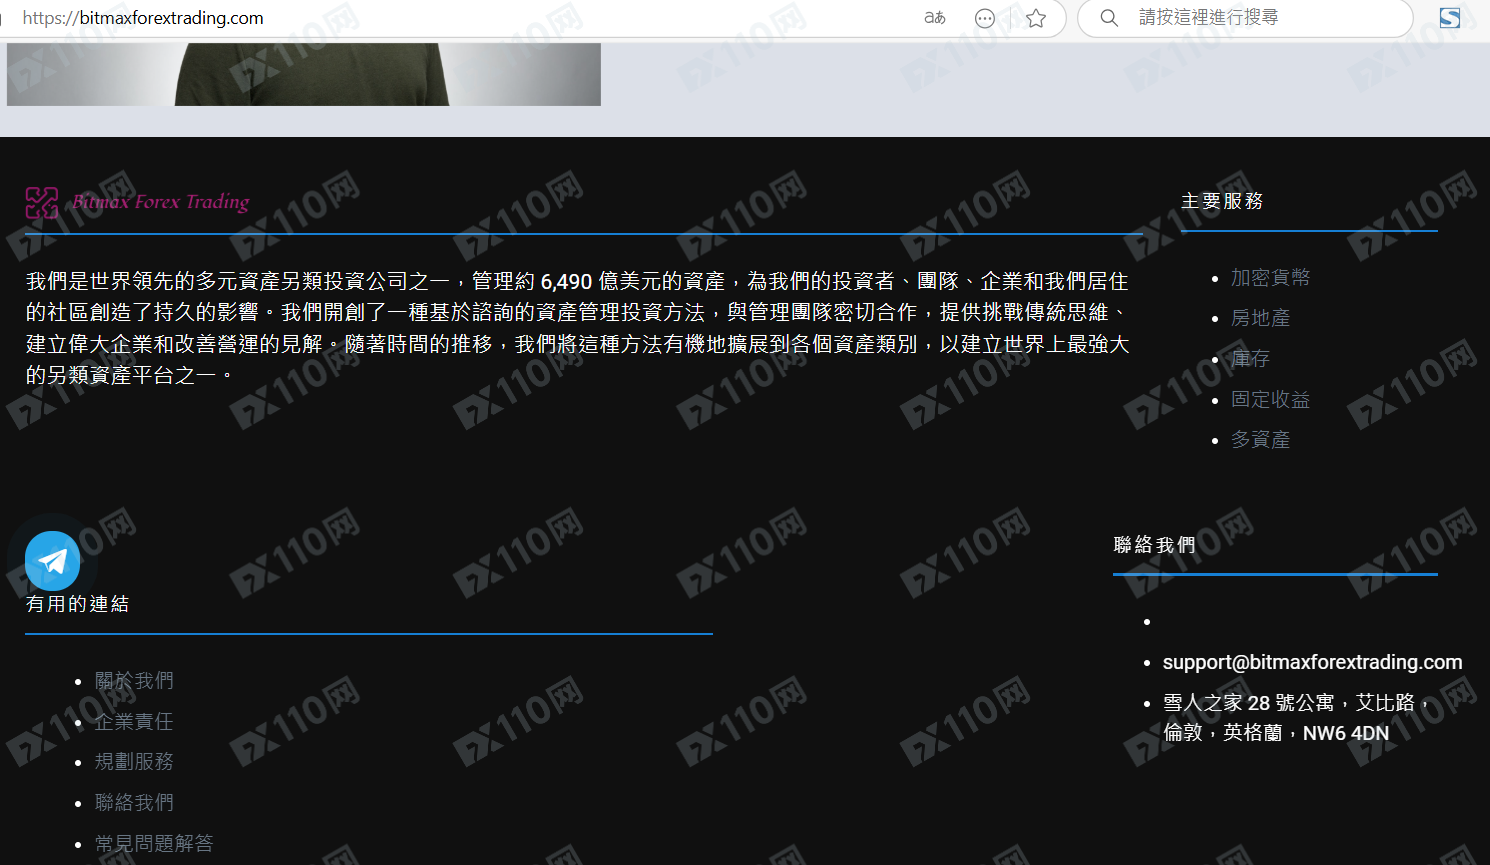Click the search magnifier icon
The image size is (1490, 865).
point(1109,18)
